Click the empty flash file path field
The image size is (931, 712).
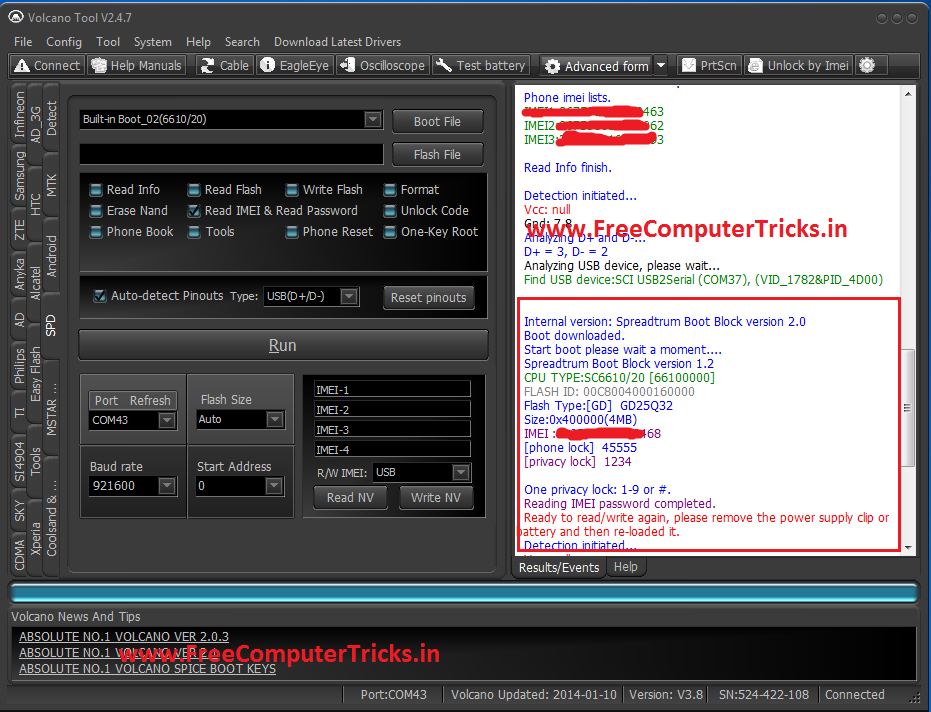232,154
